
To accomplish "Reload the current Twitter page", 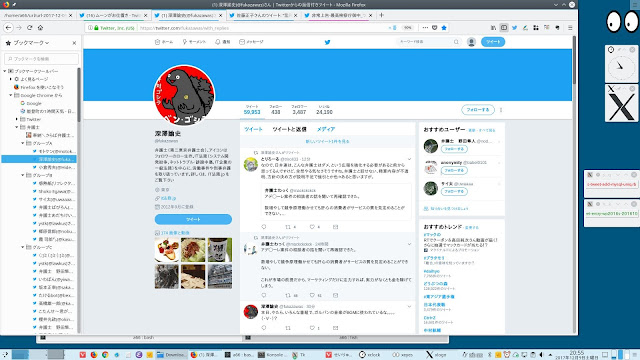I will 29,28.
